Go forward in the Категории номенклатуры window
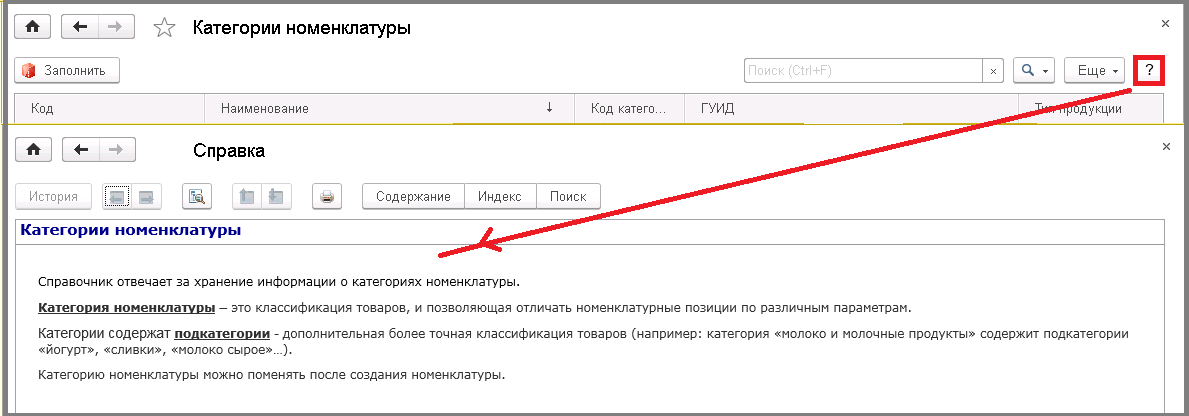Viewport: 1189px width, 416px height. (x=116, y=27)
